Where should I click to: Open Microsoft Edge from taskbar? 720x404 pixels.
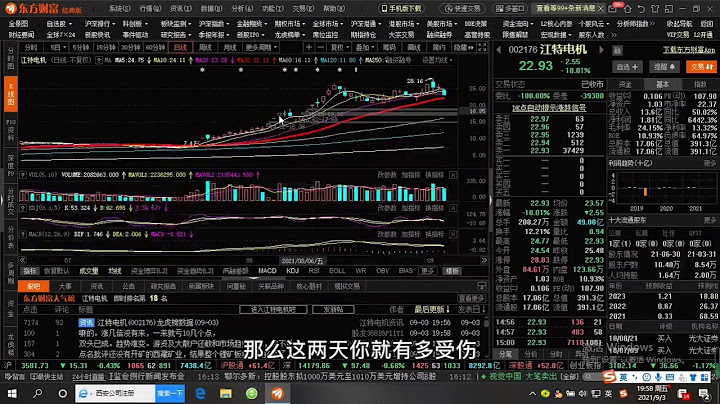[x=201, y=393]
